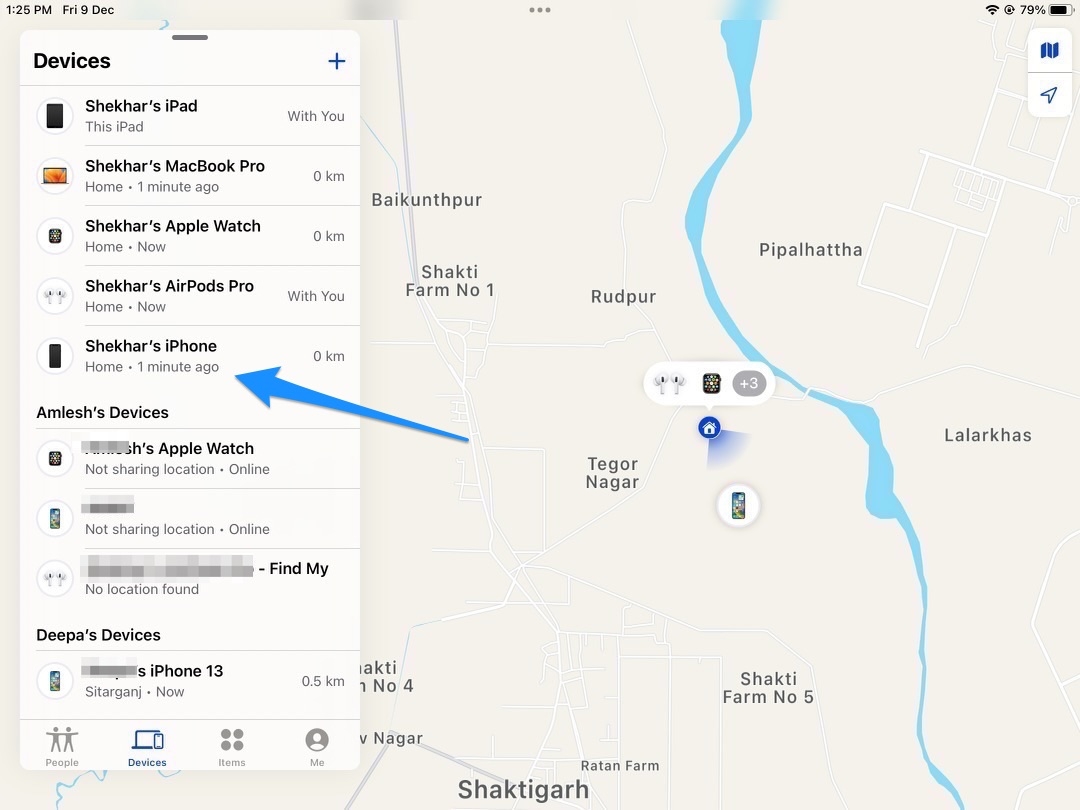The height and width of the screenshot is (810, 1080).
Task: Add a new device with plus icon
Action: pyautogui.click(x=336, y=61)
